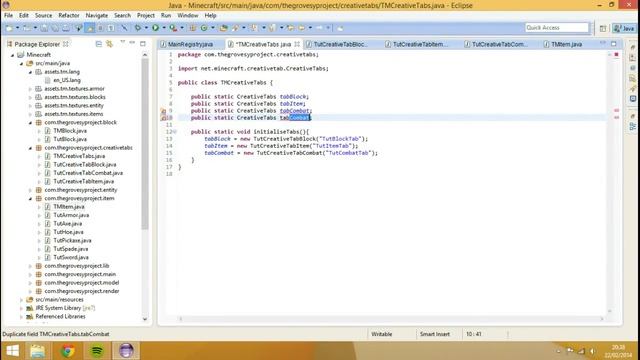This screenshot has height=360, width=640.
Task: Open File Explorer from taskbar
Action: click(x=38, y=350)
